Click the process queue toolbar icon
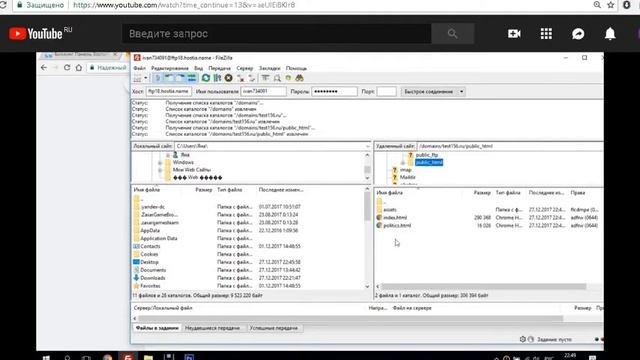Viewport: 640px width, 360px height. pos(217,78)
